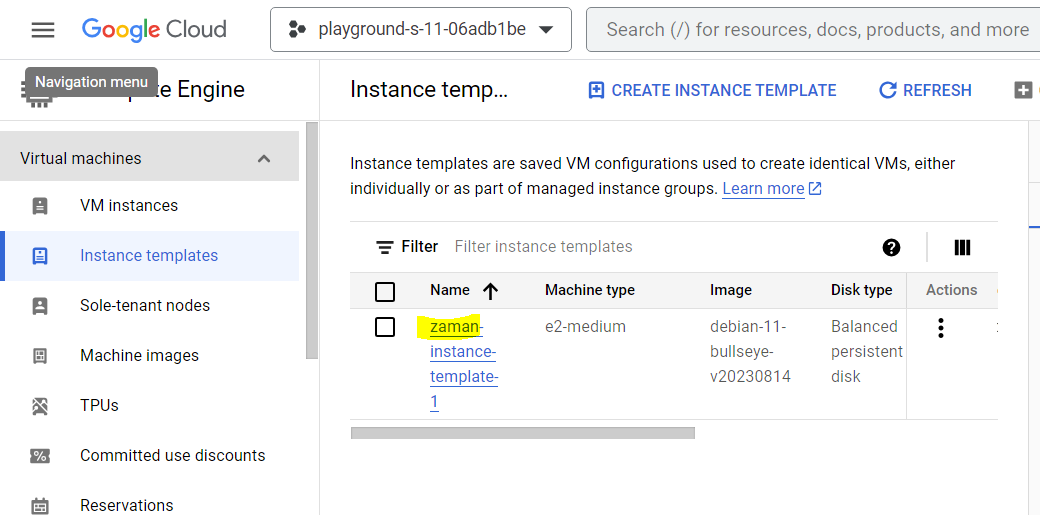
Task: Click the Machine images sidebar icon
Action: point(40,356)
